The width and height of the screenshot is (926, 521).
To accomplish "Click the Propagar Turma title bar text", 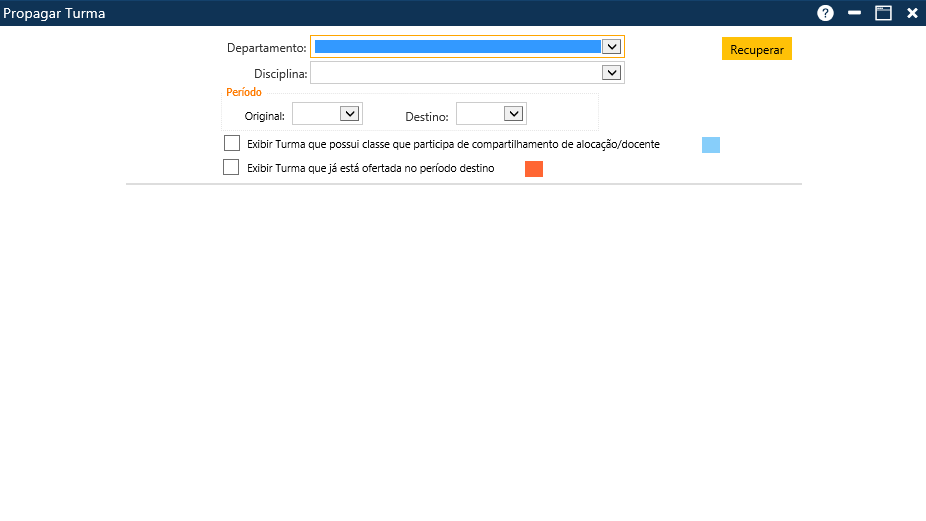I will point(54,14).
